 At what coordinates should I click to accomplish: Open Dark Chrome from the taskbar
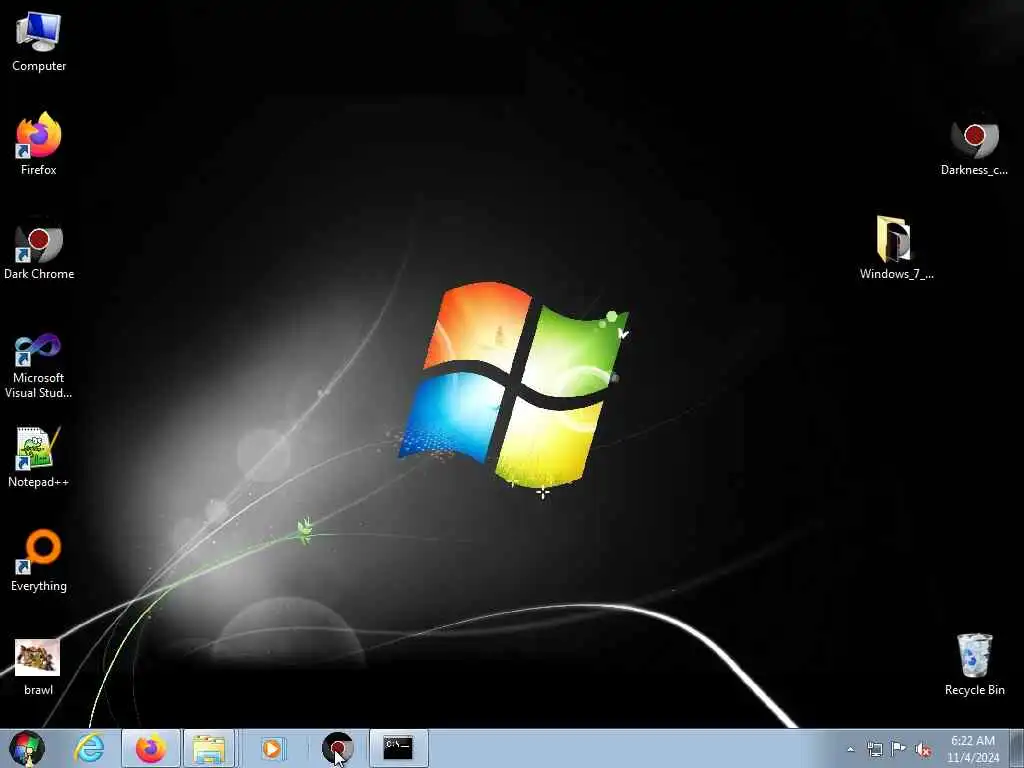tap(338, 748)
